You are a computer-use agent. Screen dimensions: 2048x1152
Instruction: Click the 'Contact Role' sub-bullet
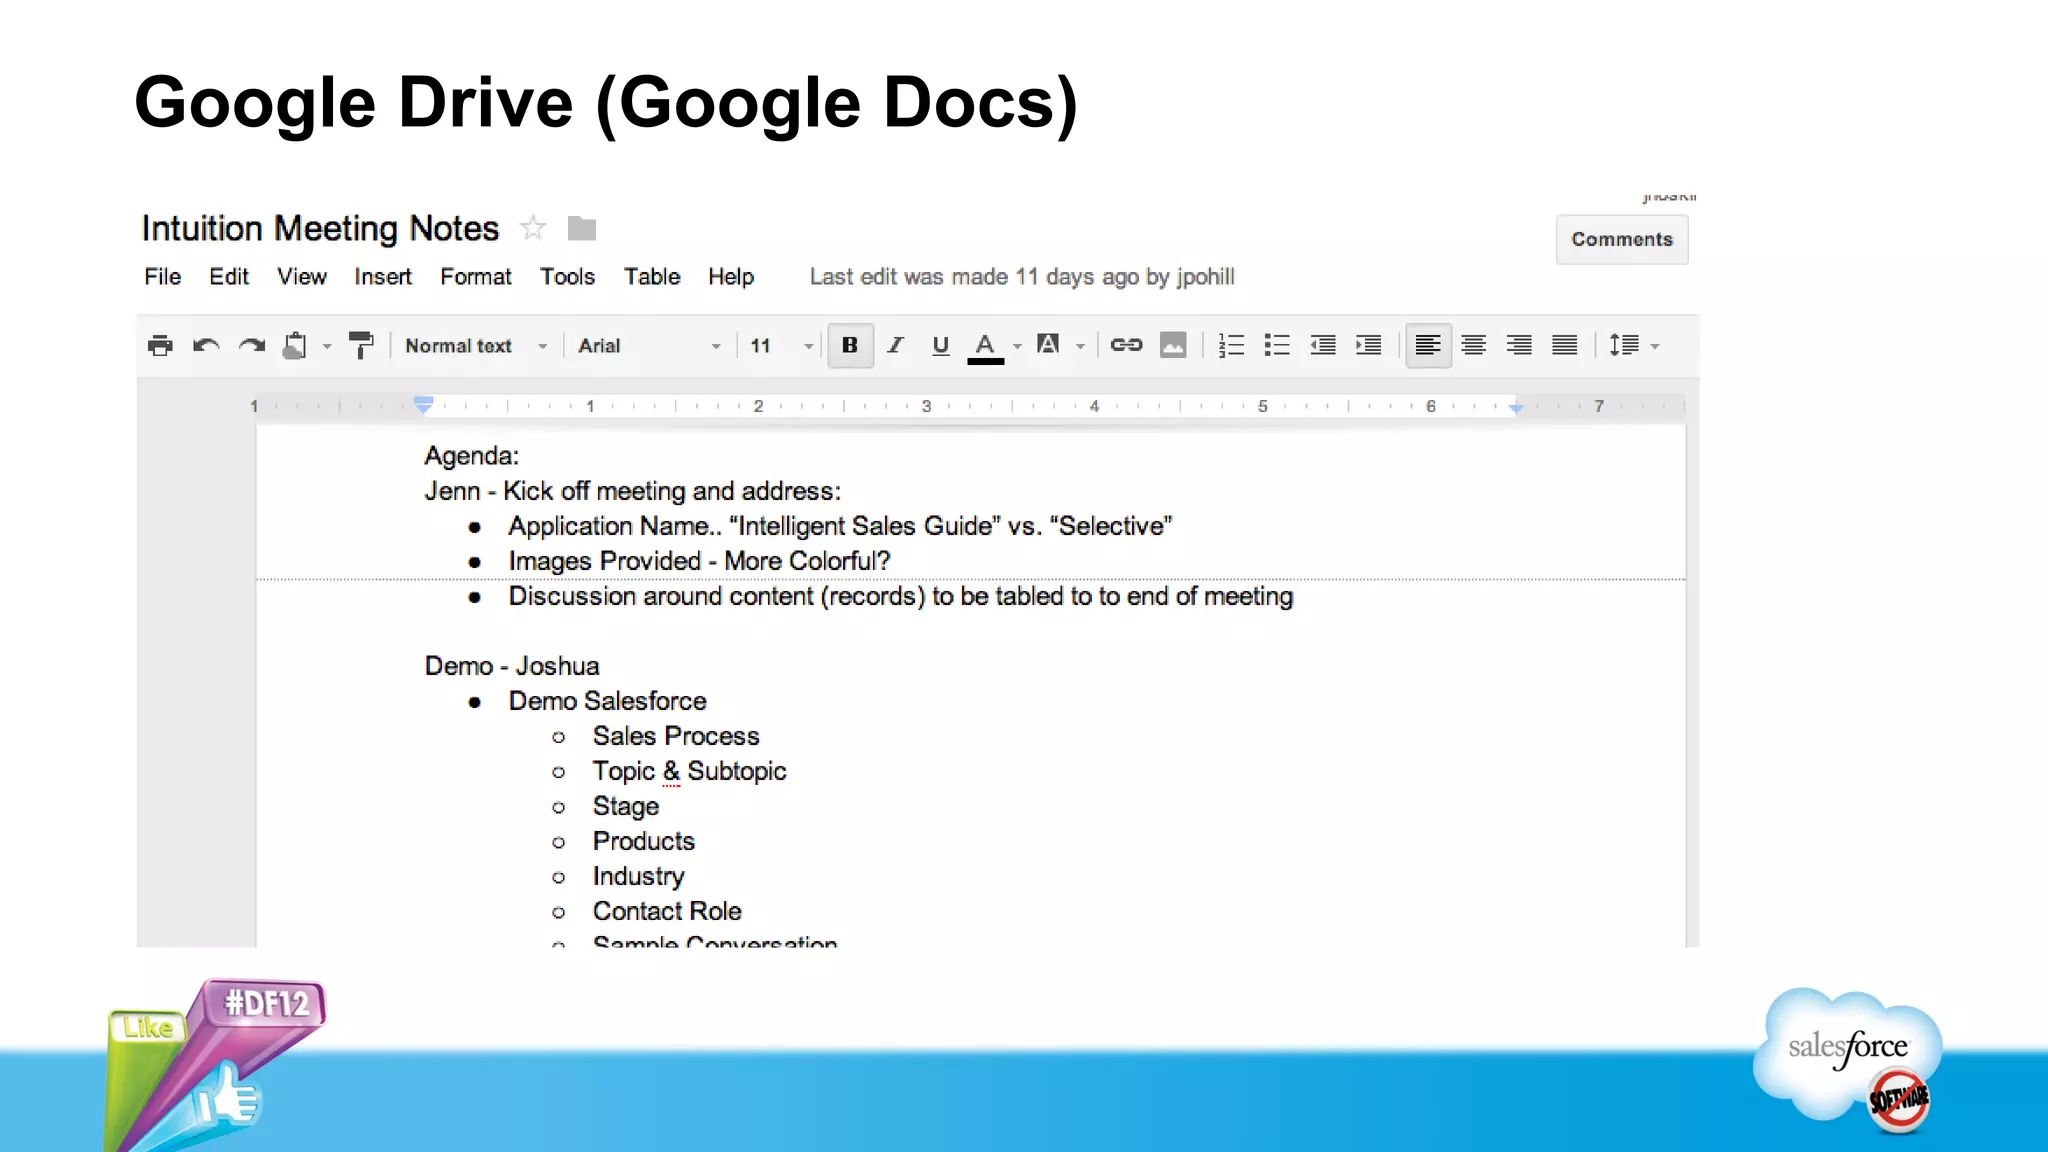667,911
